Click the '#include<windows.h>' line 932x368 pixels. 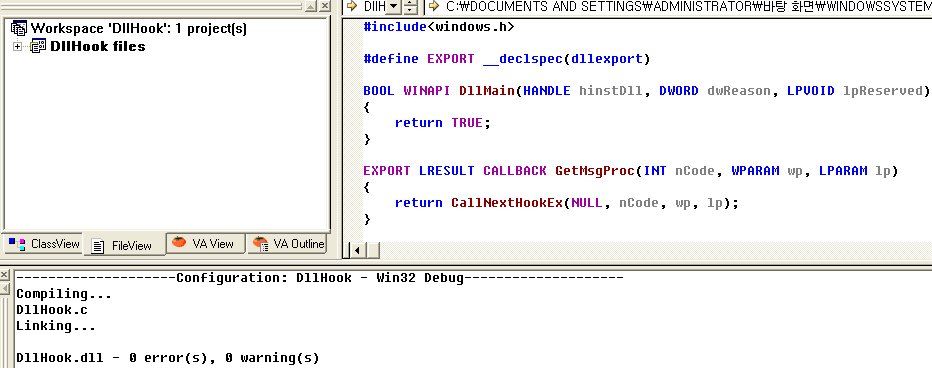(439, 27)
